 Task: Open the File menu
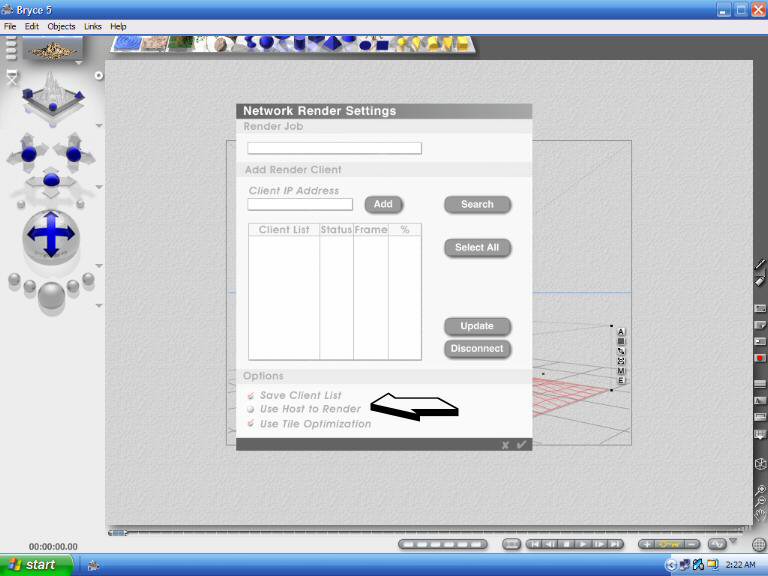[x=10, y=26]
